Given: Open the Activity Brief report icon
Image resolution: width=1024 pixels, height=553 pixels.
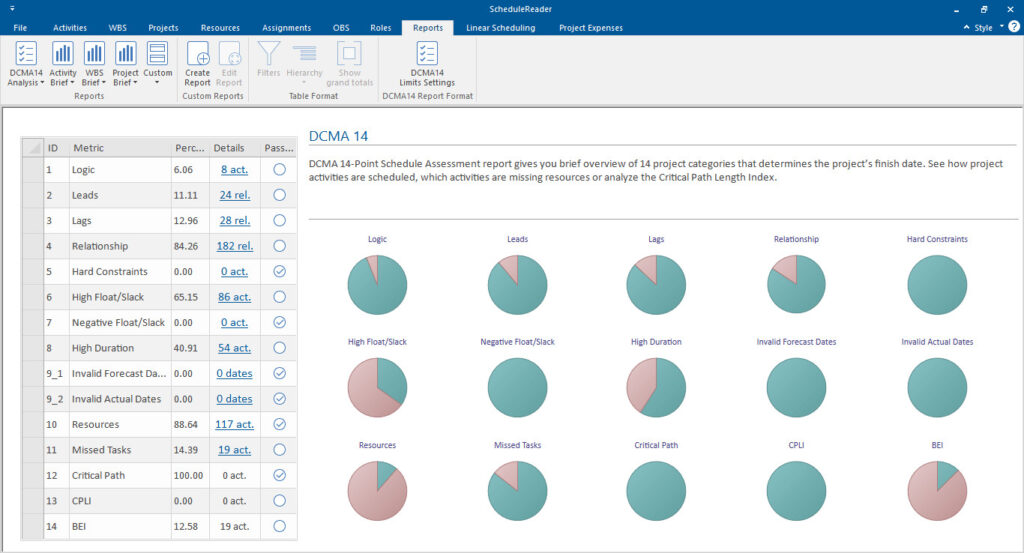Looking at the screenshot, I should point(63,54).
